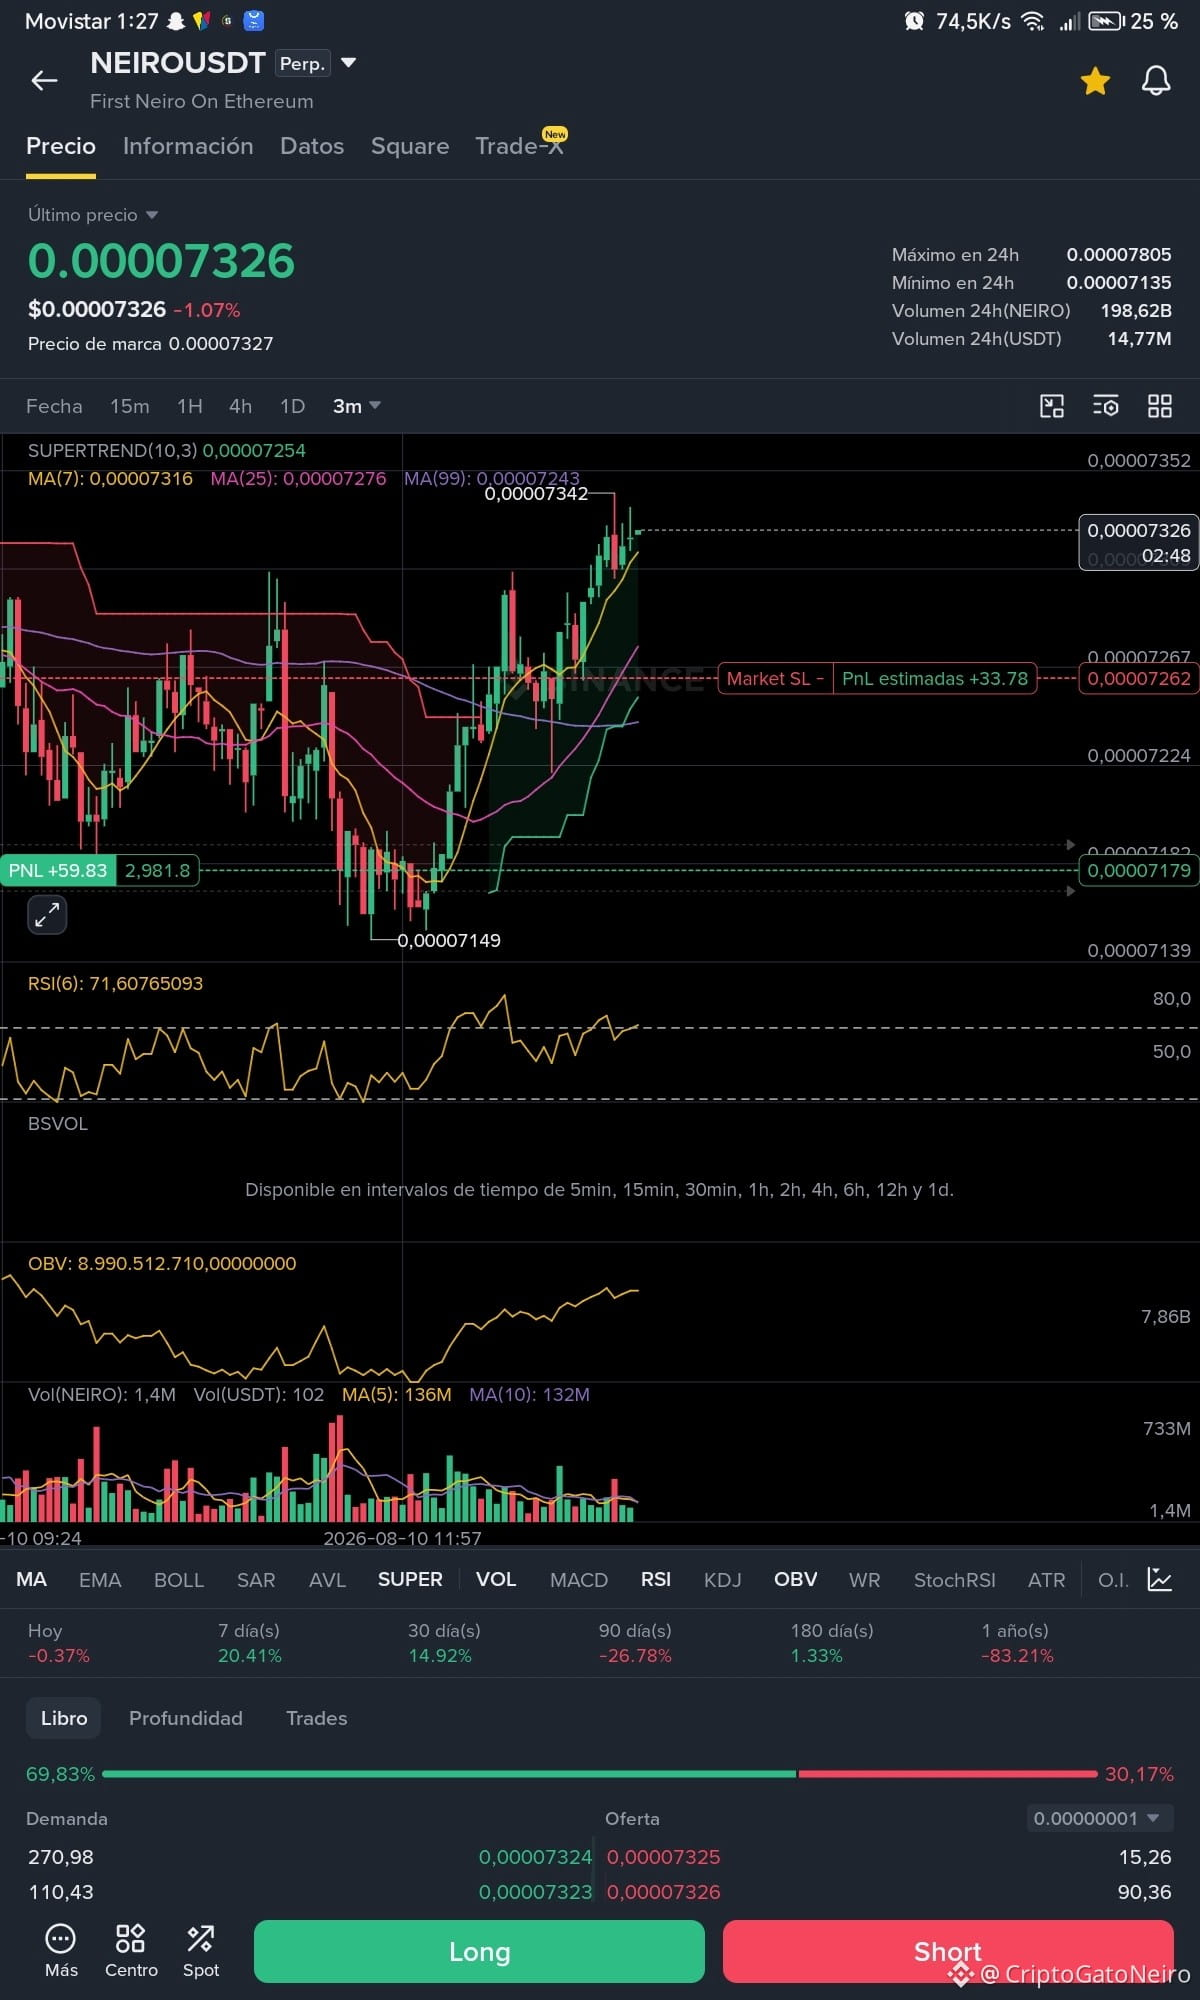
Task: Toggle the StochRSI indicator
Action: point(955,1579)
